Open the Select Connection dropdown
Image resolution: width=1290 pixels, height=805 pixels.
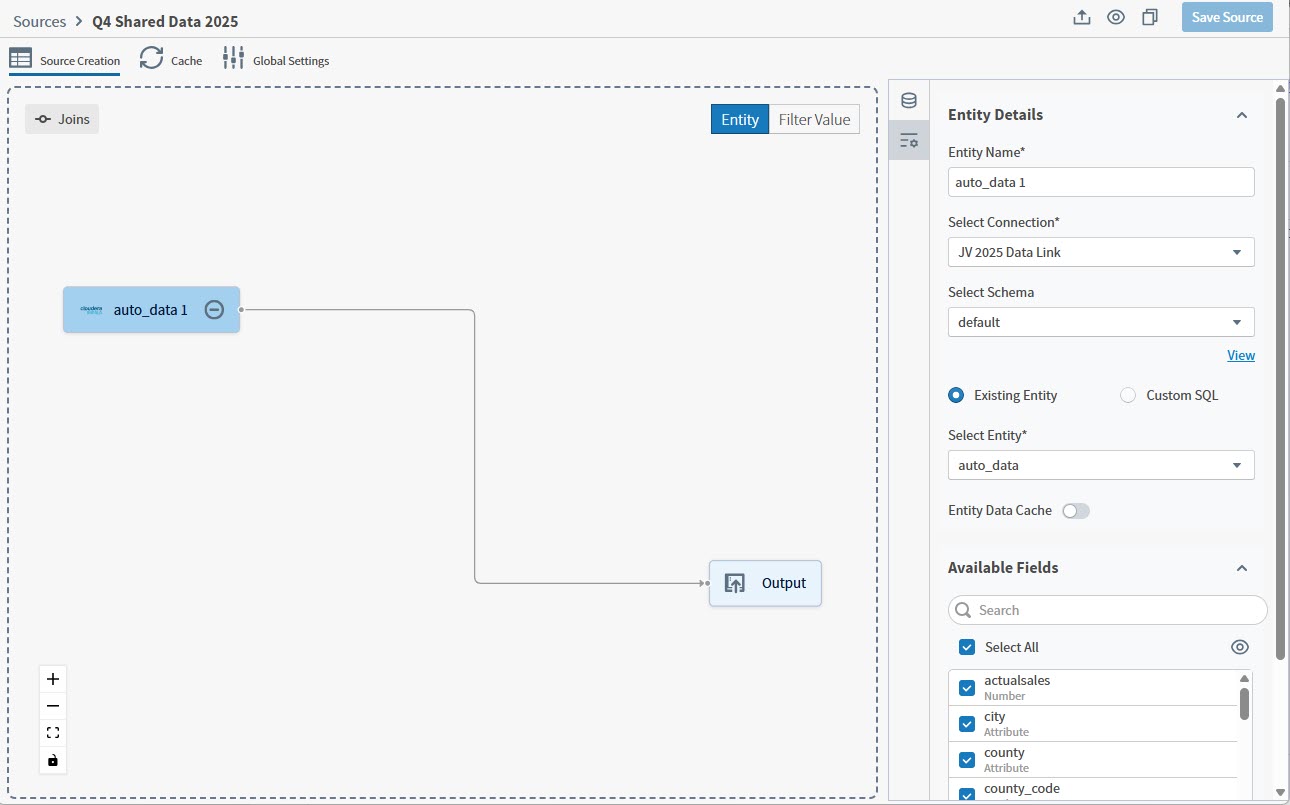pos(1100,252)
